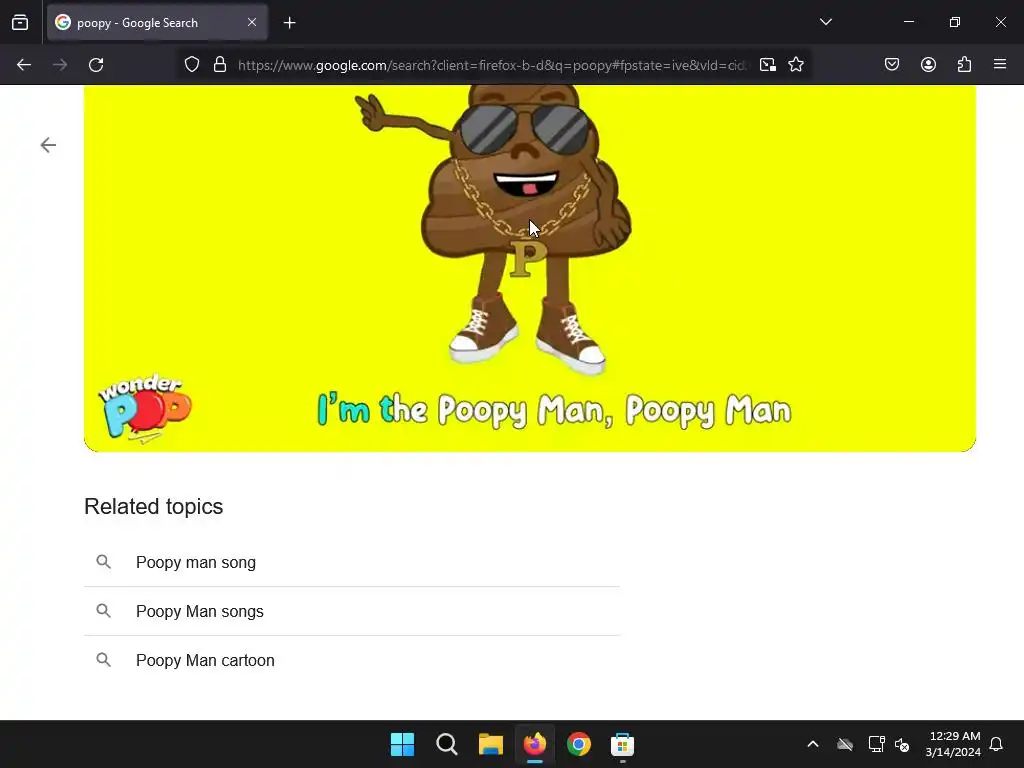This screenshot has width=1024, height=768.
Task: Open the notifications bell
Action: tap(996, 744)
